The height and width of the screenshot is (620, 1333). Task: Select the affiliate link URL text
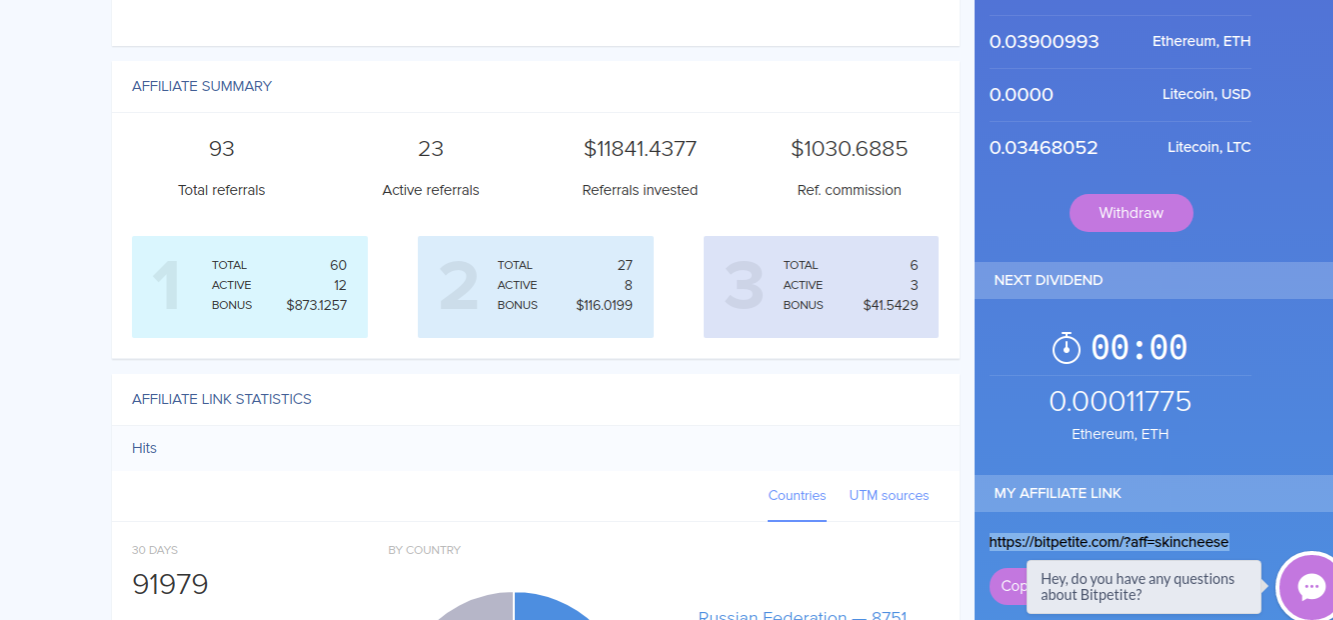tap(1109, 542)
